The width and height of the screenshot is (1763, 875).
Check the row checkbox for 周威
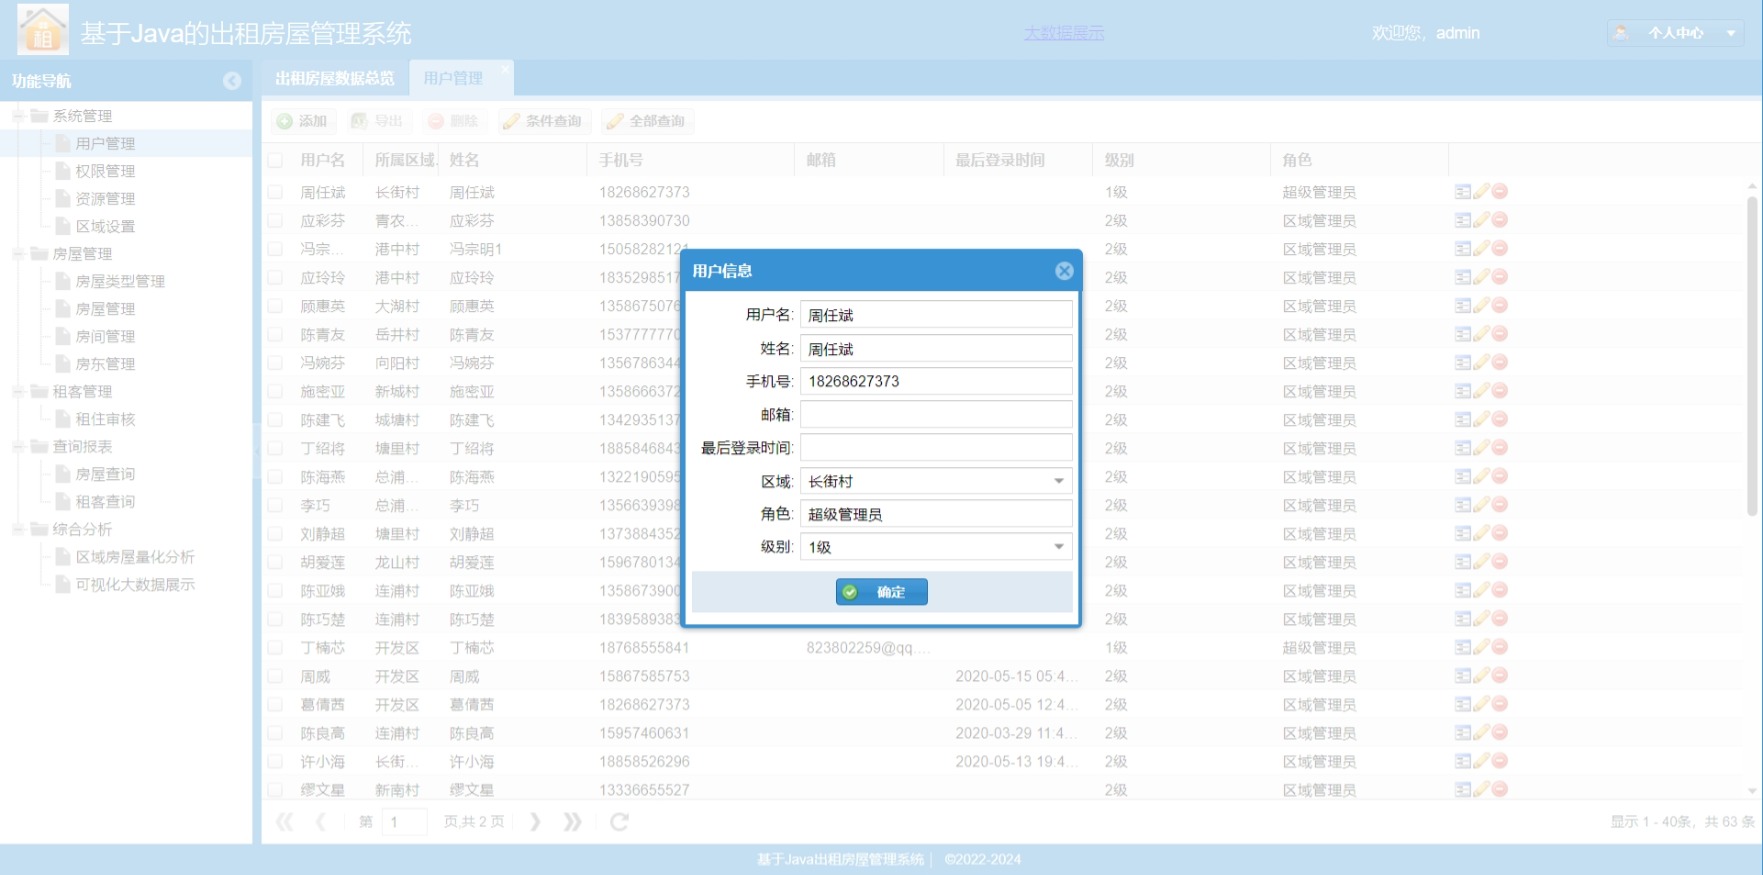tap(276, 677)
